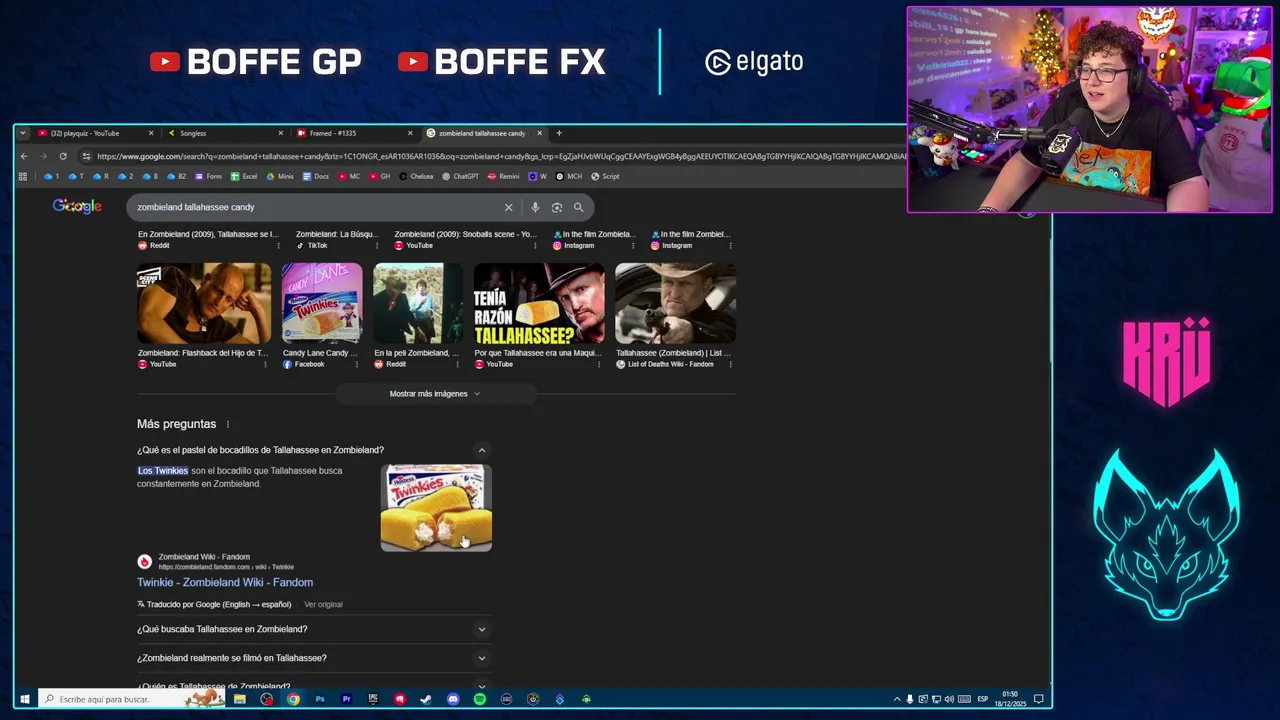Launch Premiere Pro from the taskbar

tap(346, 699)
